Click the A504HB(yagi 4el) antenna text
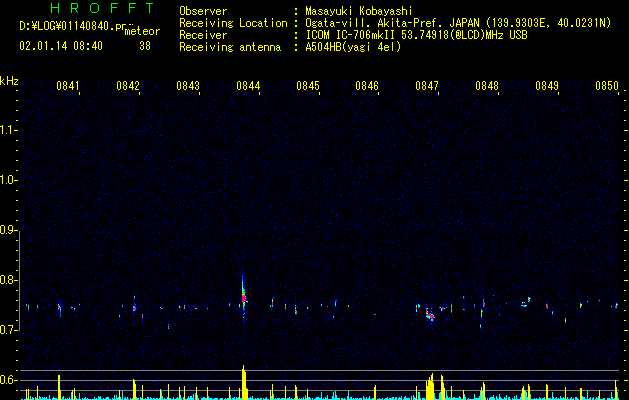 point(353,47)
